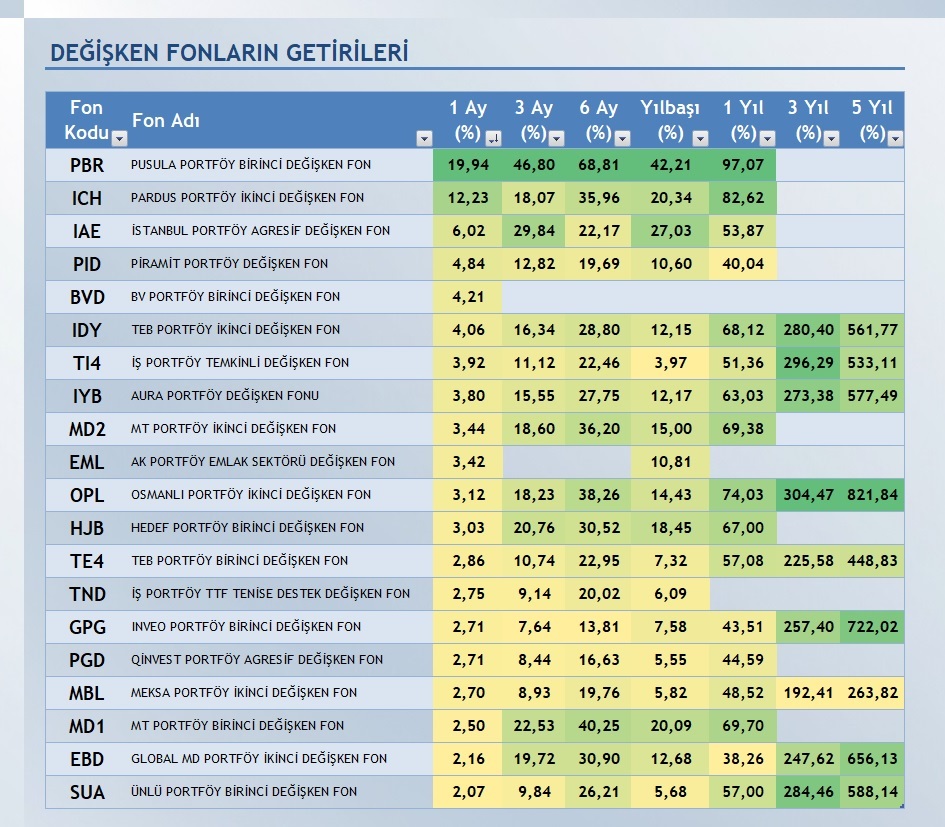Select TE4 3 Yıl value 225,58

click(x=808, y=561)
